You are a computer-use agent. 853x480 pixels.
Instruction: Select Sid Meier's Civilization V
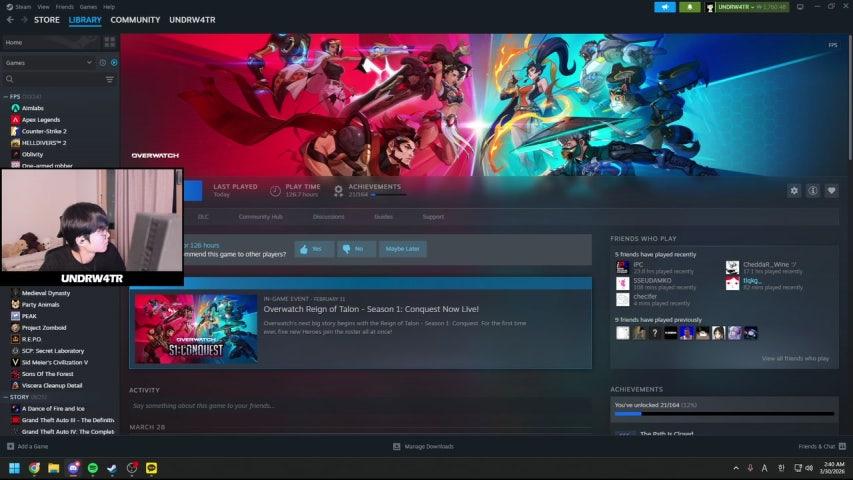(54, 362)
